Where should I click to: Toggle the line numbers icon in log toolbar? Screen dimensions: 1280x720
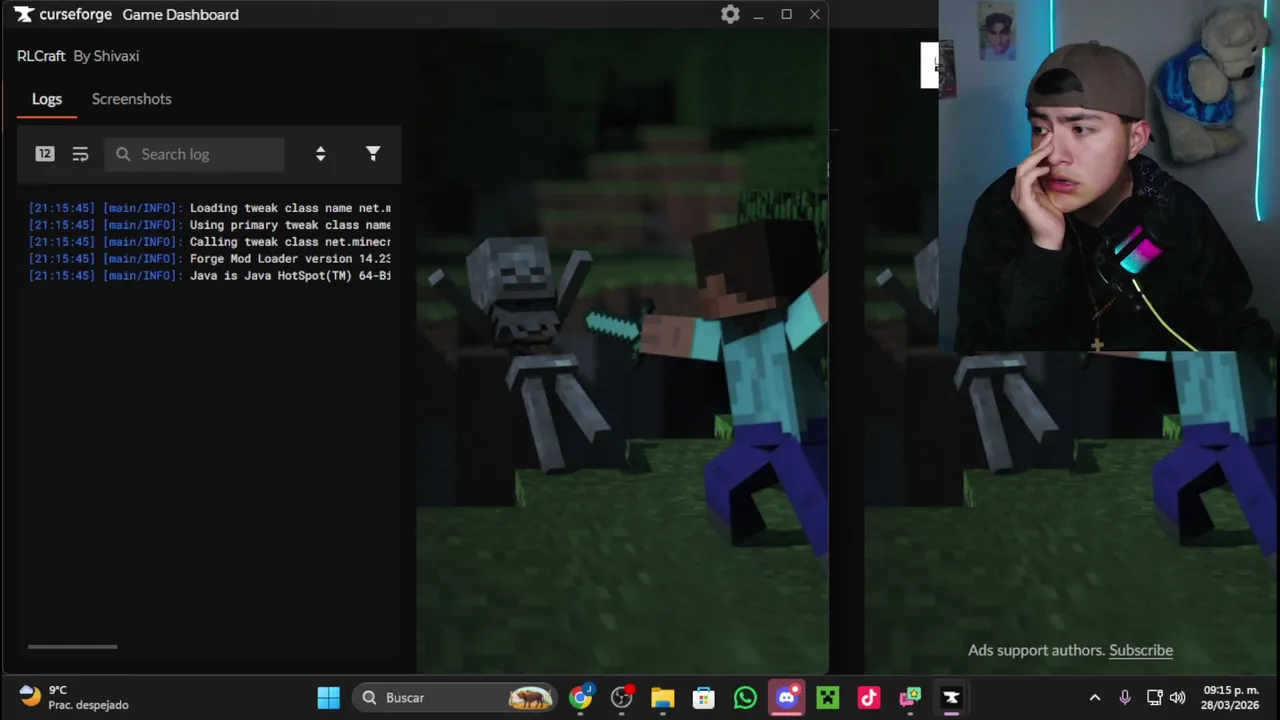tap(45, 154)
